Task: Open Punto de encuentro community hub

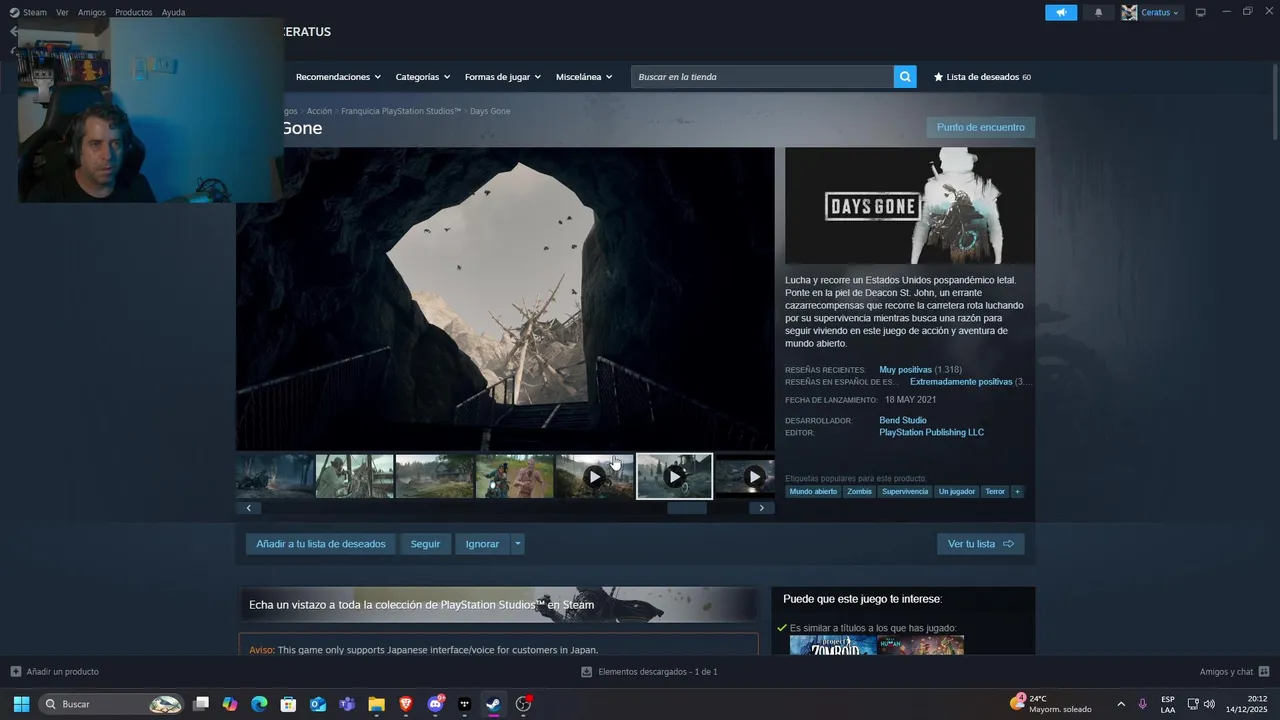Action: coord(980,127)
